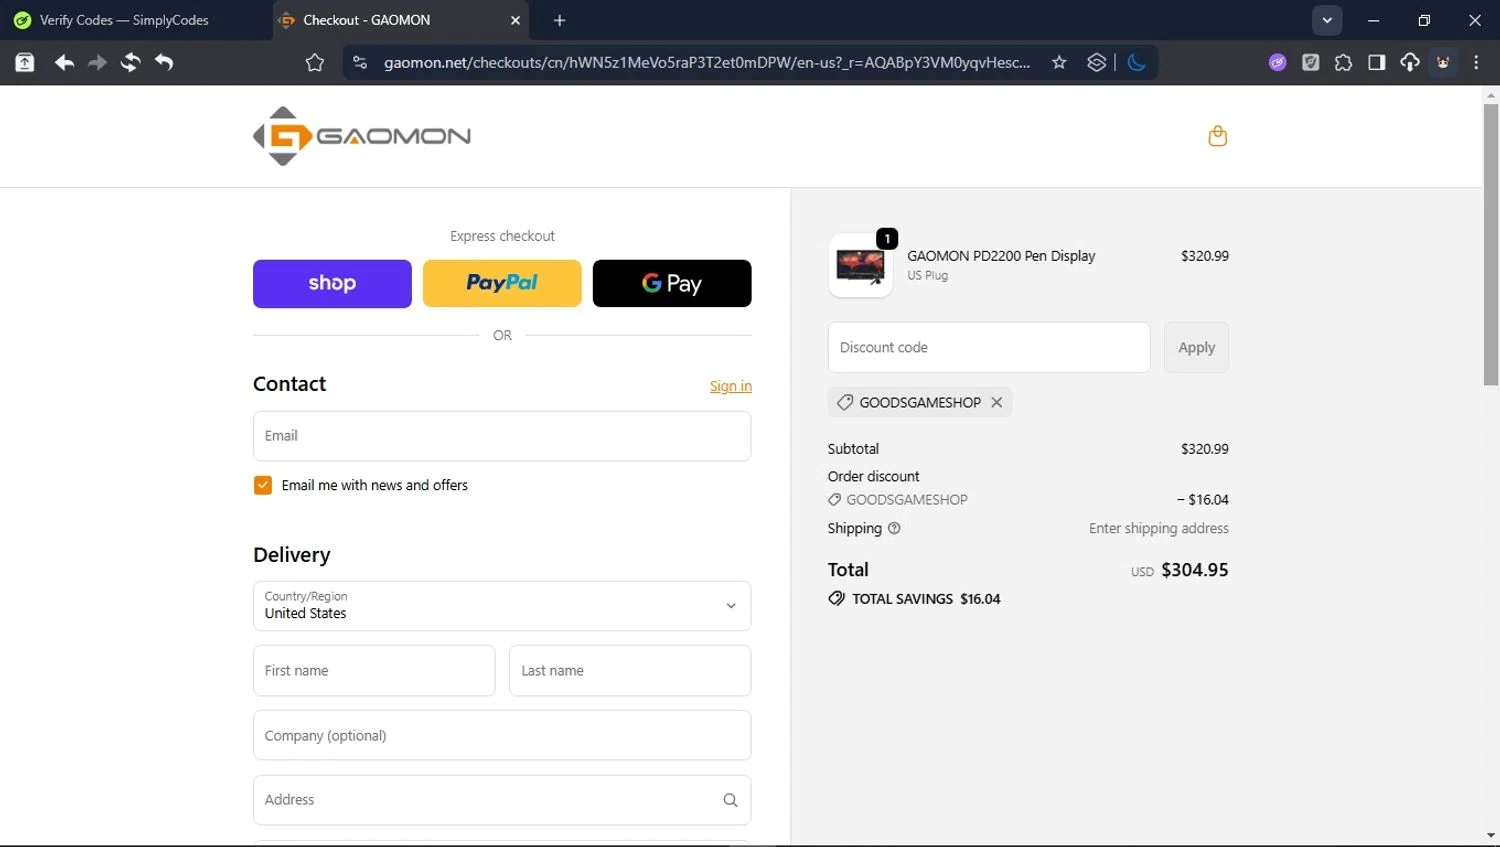Click the shipping help question mark icon

[x=894, y=528]
